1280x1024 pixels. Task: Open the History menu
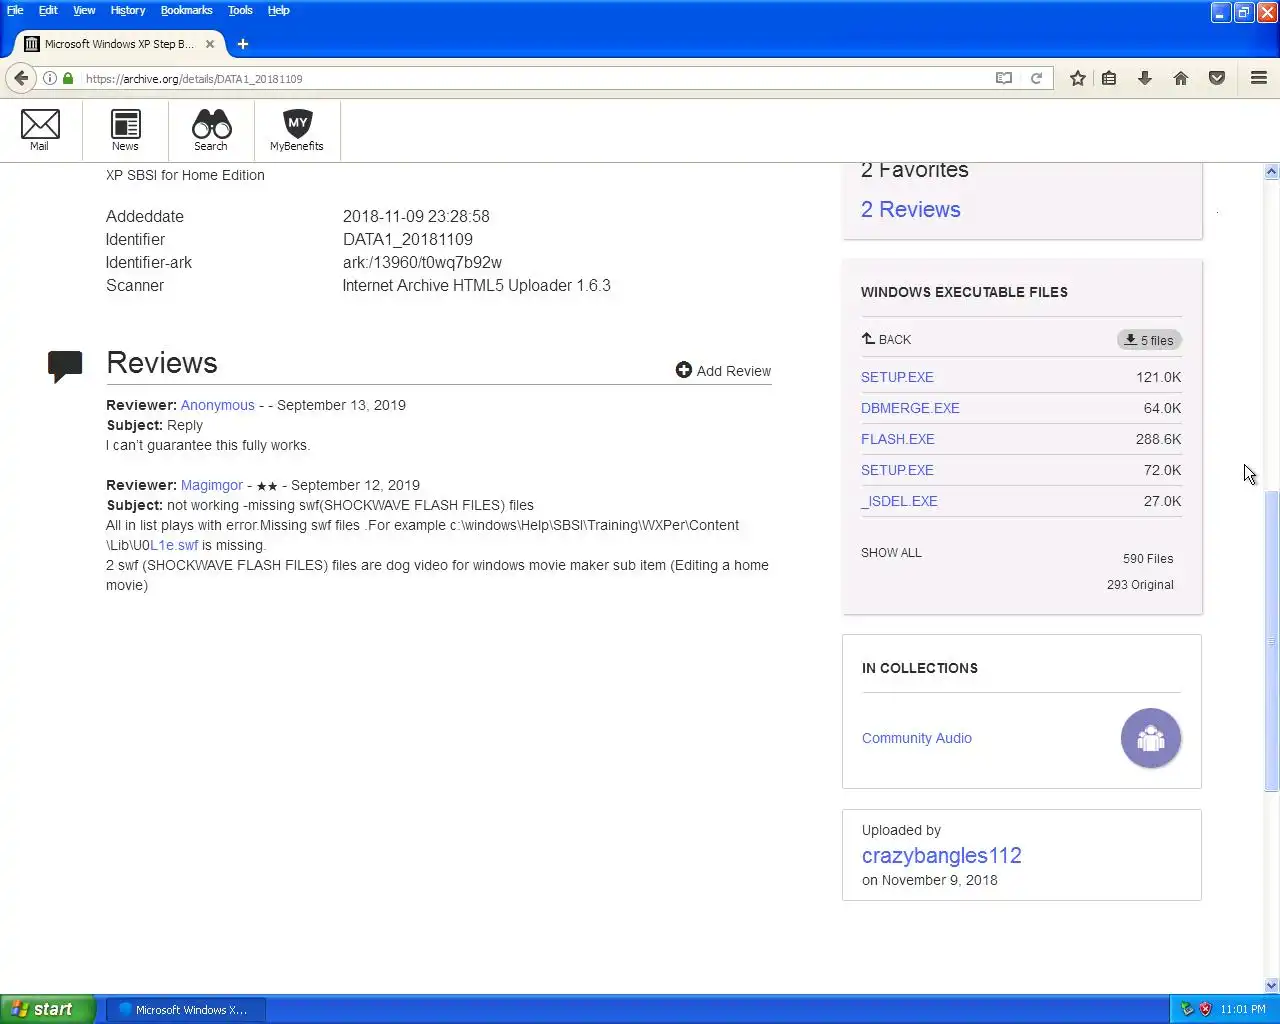(x=127, y=10)
